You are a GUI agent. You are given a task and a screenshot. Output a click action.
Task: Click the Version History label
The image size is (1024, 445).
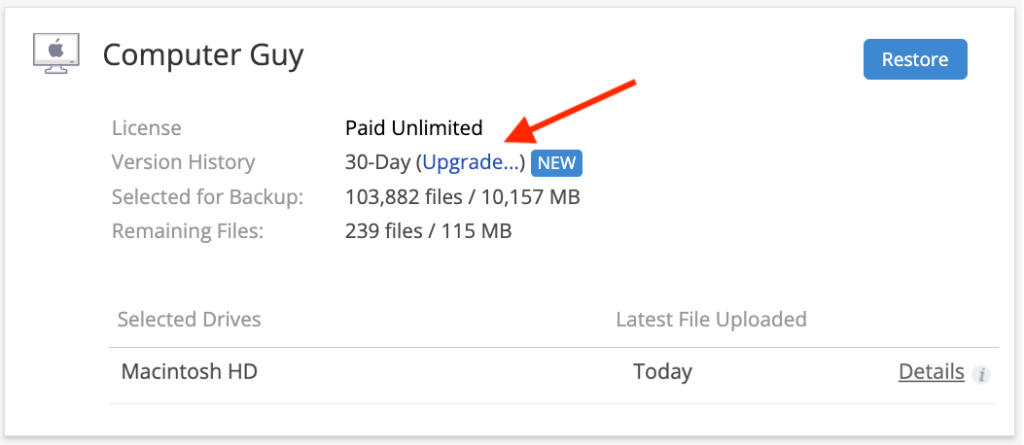(x=184, y=162)
